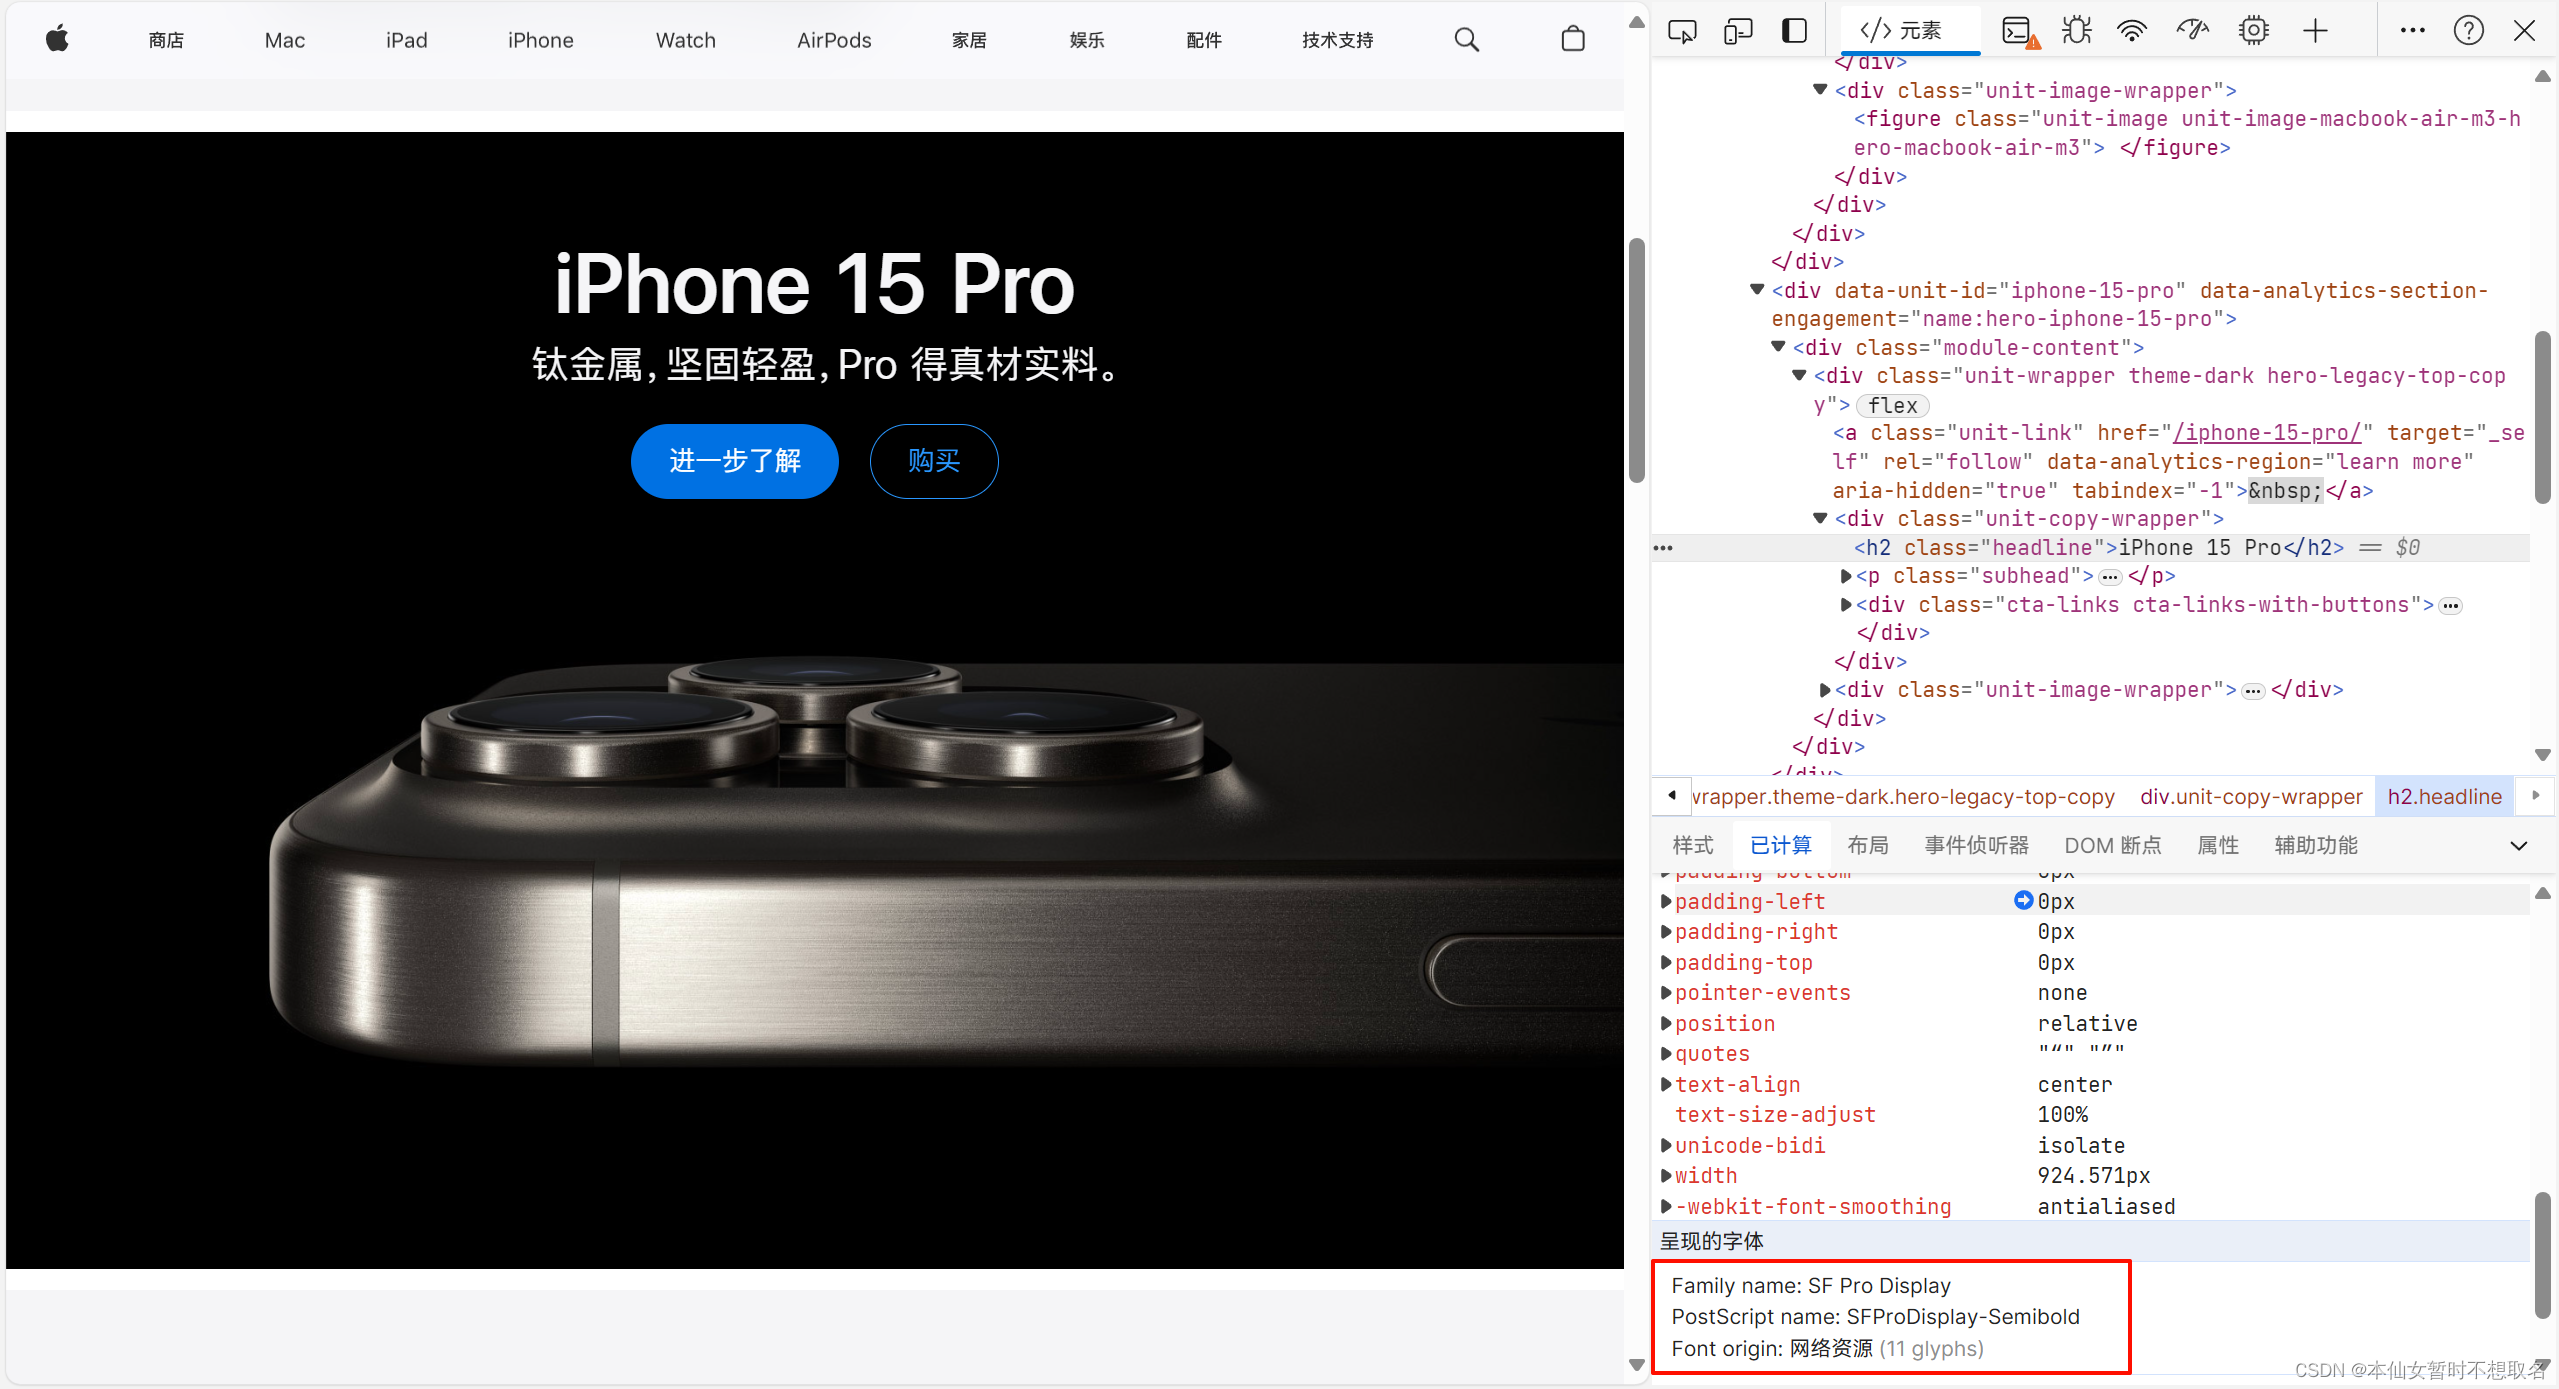
Task: Click Apple logo in macOS menu bar
Action: 58,38
